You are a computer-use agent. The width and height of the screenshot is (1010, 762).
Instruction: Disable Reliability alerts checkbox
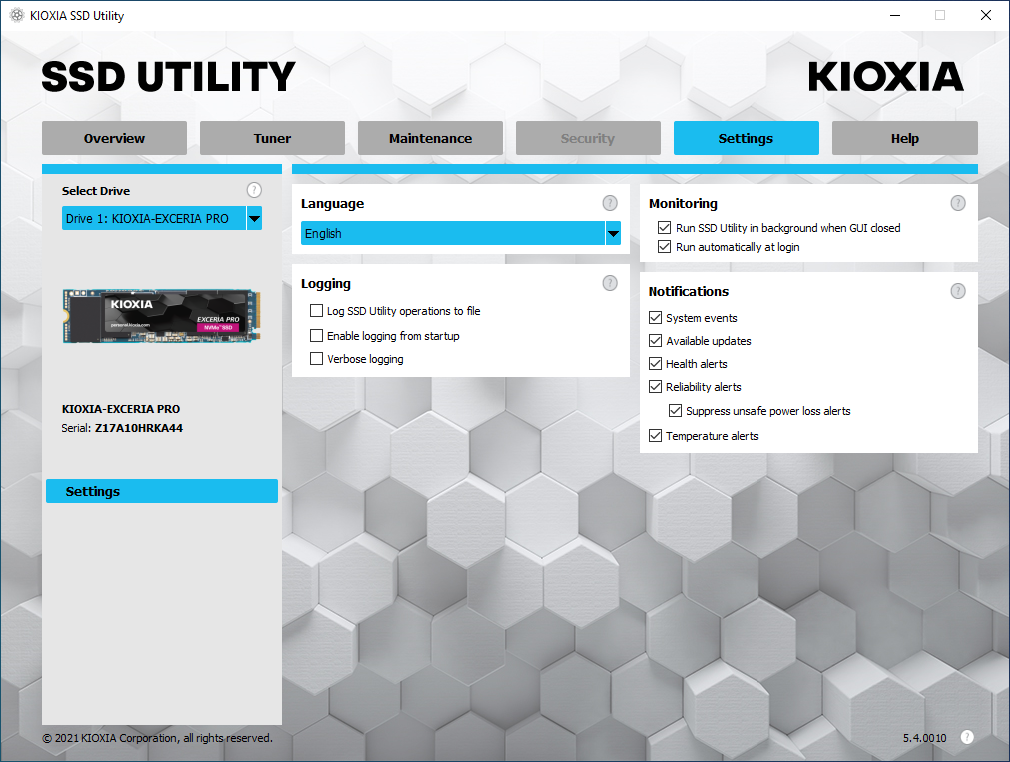click(x=656, y=386)
